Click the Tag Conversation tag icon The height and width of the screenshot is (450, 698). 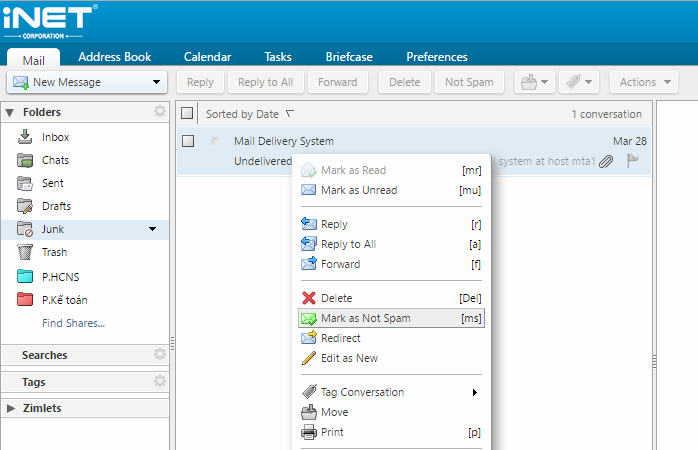(309, 392)
